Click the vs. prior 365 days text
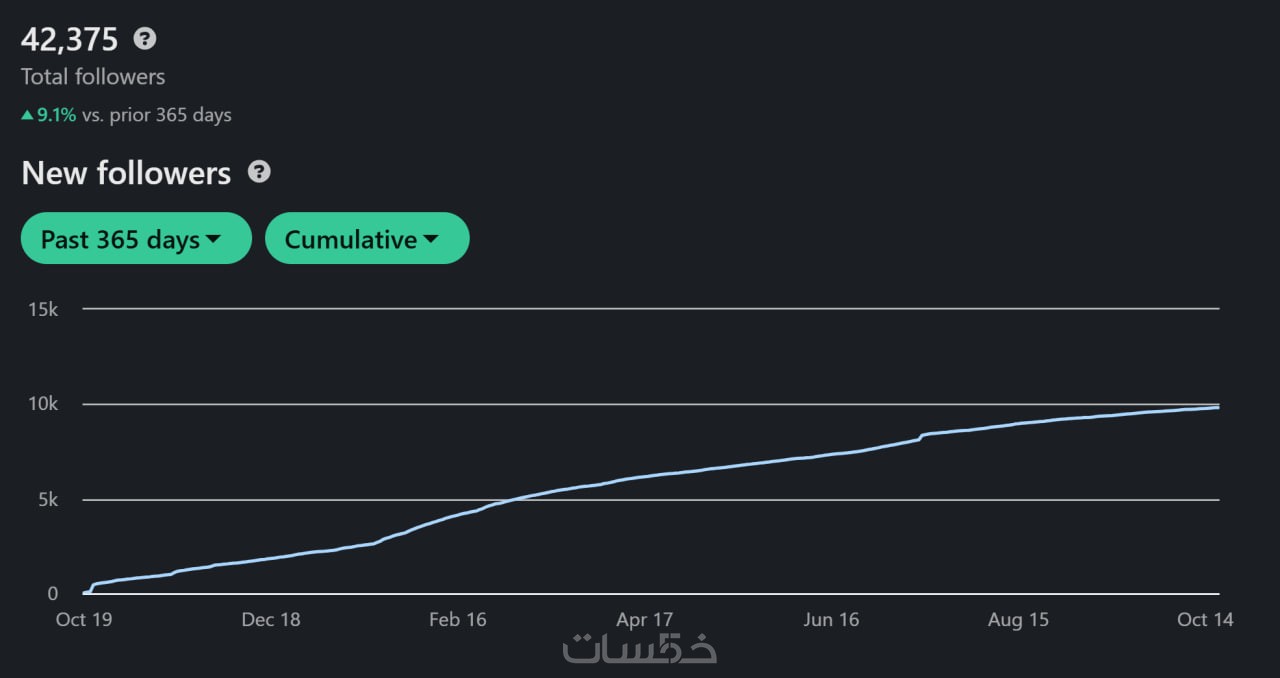Image resolution: width=1280 pixels, height=678 pixels. [157, 115]
